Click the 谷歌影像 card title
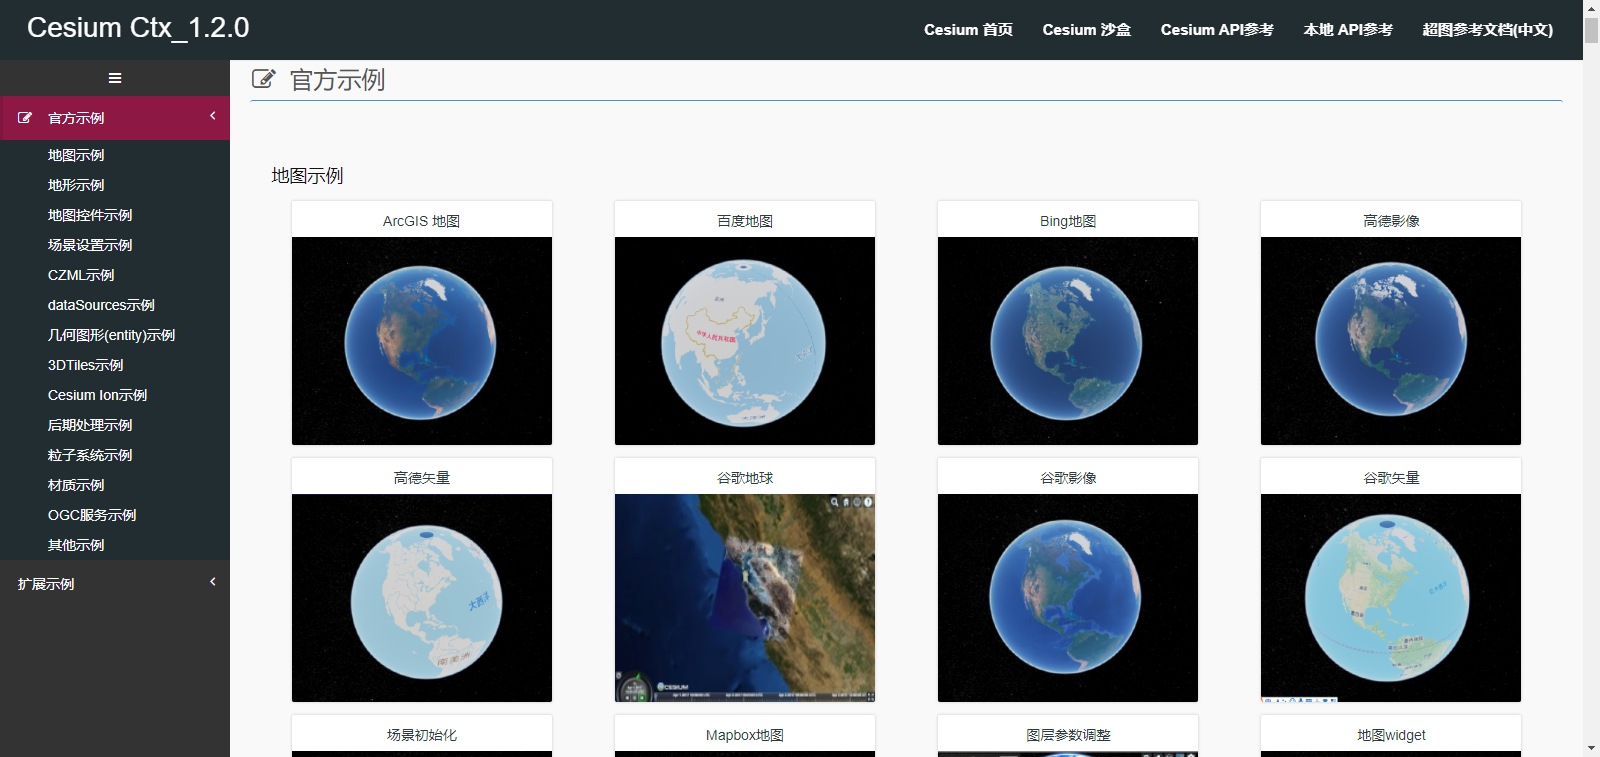Screen dimensions: 1600x757 point(1068,478)
